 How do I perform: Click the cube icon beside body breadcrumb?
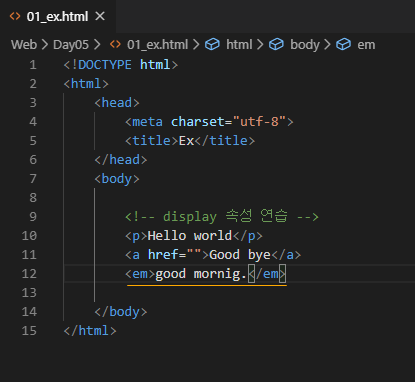[x=276, y=44]
